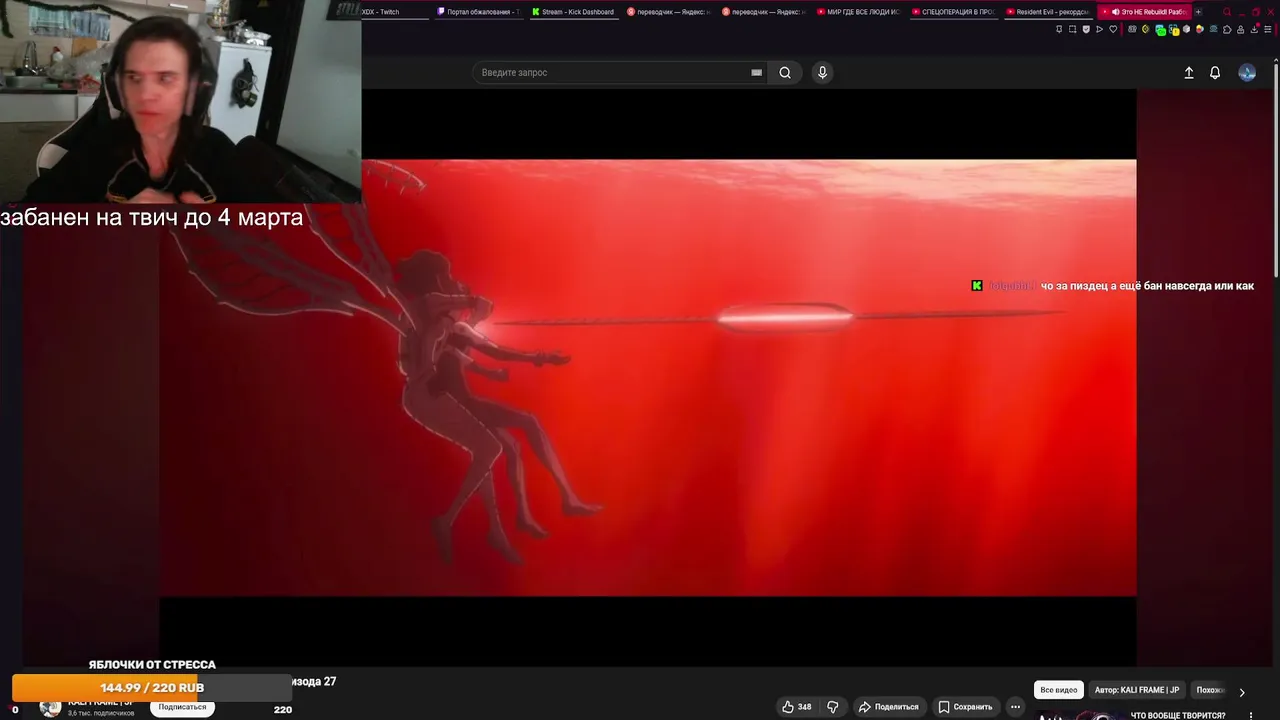1280x720 pixels.
Task: Start voice search with the microphone icon
Action: (x=822, y=72)
